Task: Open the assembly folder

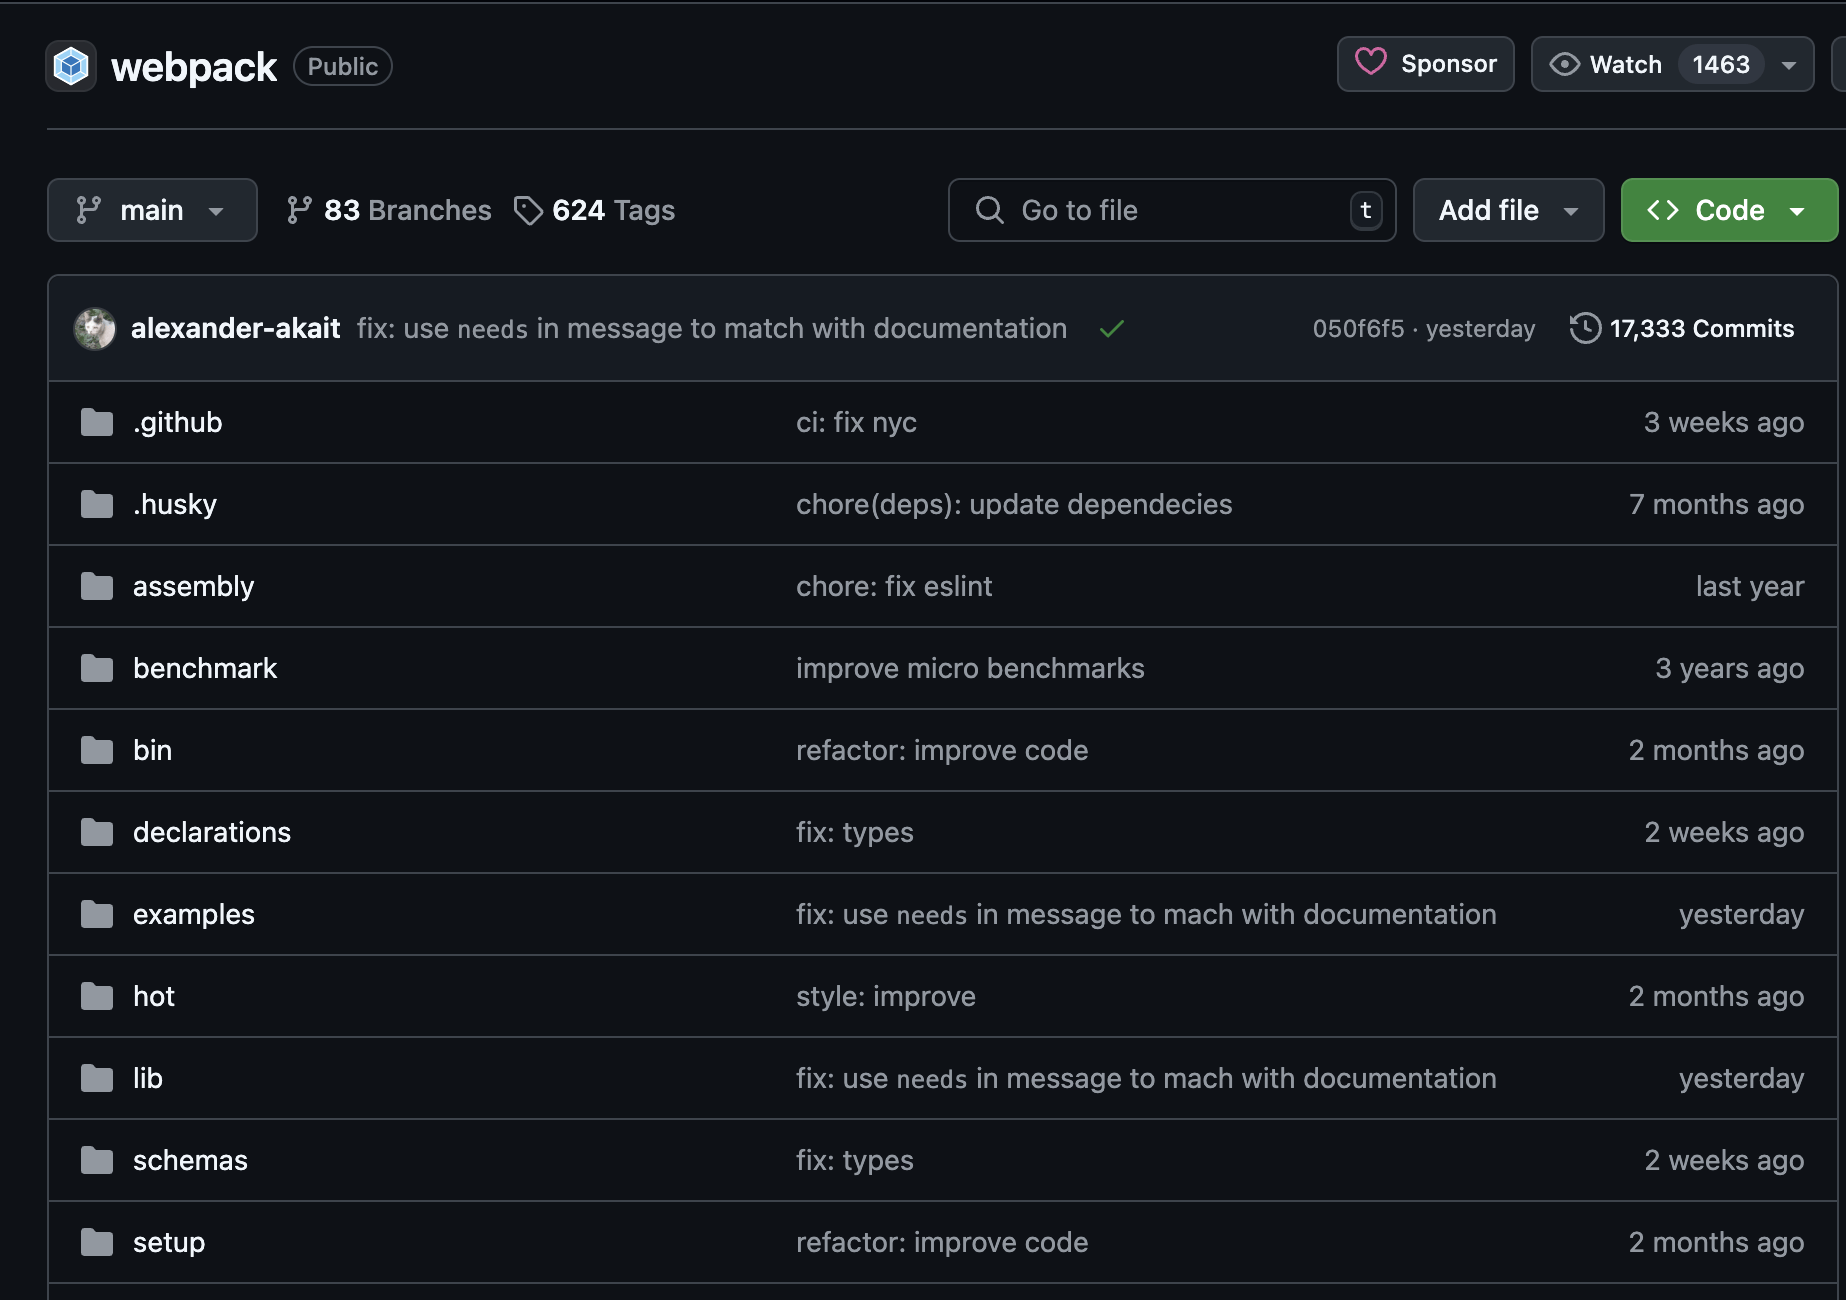Action: point(194,586)
